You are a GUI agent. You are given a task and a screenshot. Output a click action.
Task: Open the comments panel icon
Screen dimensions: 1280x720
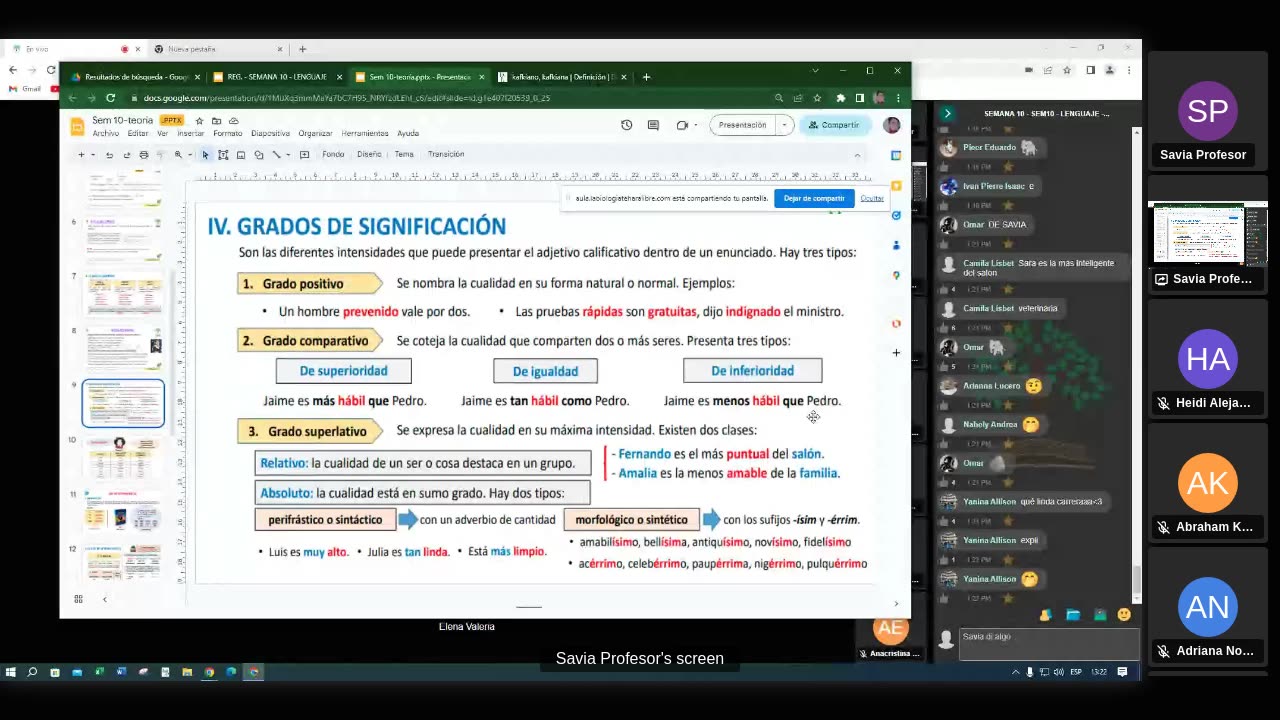coord(653,125)
